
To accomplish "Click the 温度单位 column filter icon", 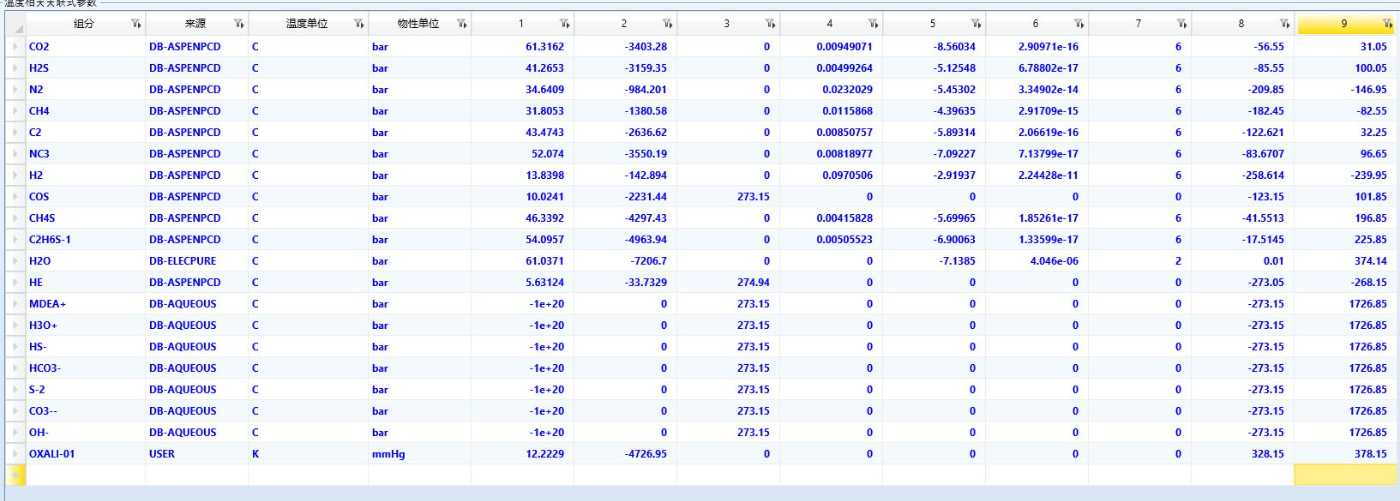I will click(x=358, y=23).
